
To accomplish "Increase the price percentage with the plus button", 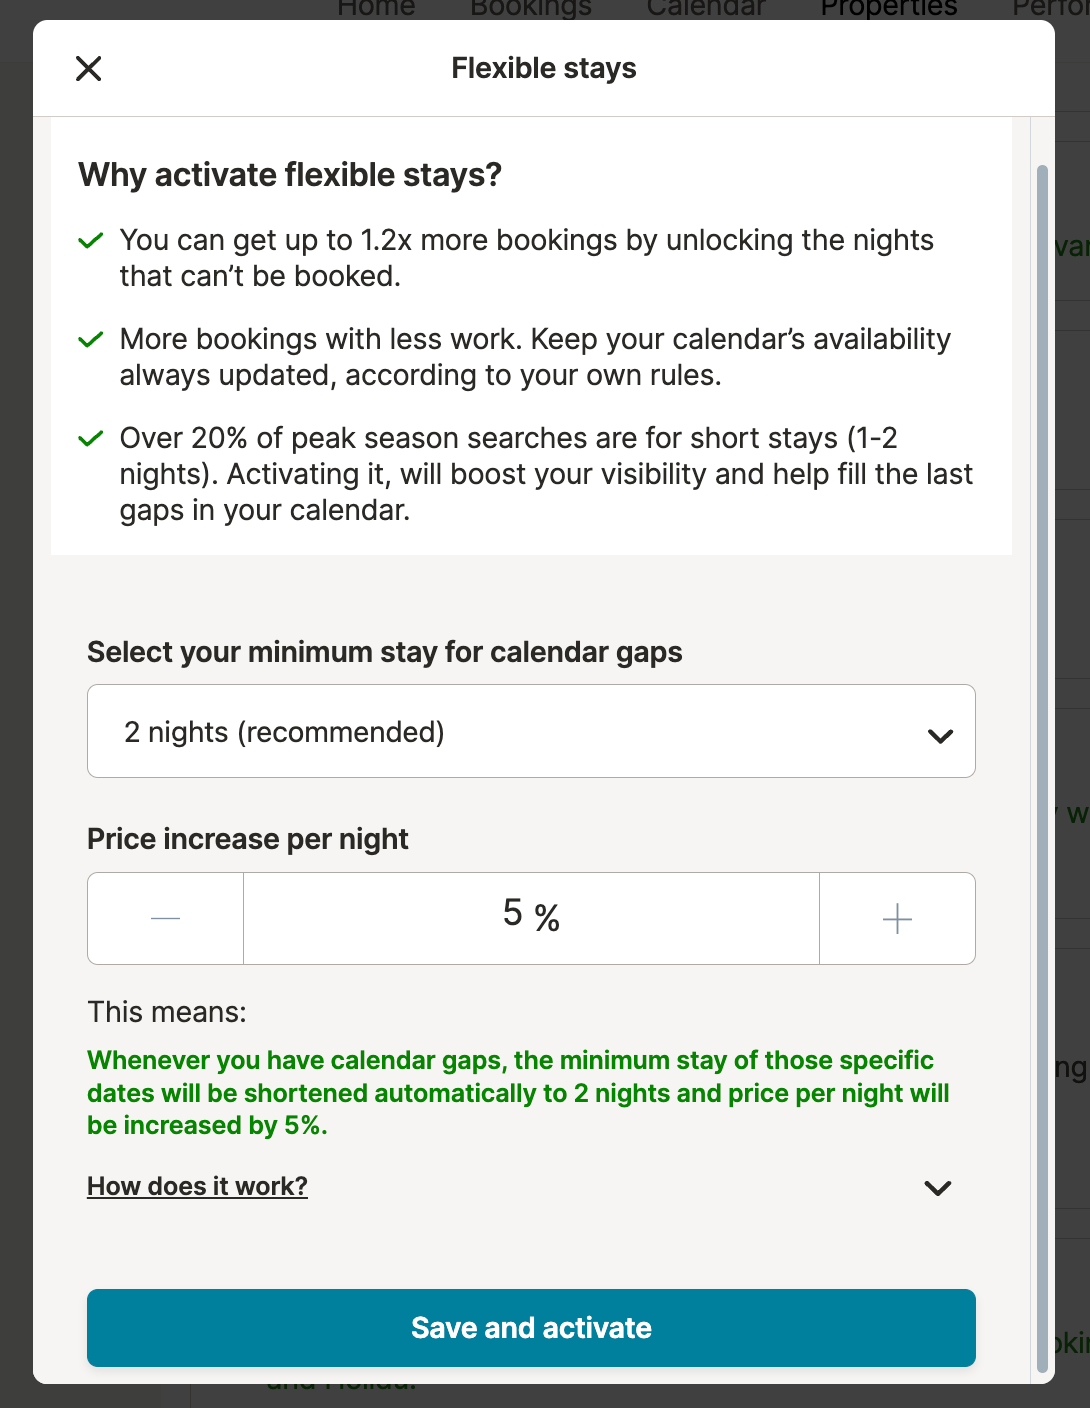I will (x=897, y=918).
